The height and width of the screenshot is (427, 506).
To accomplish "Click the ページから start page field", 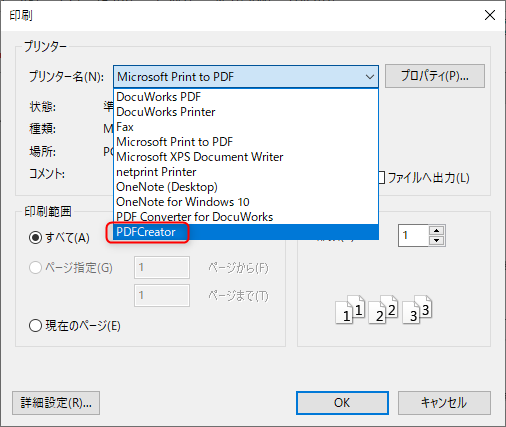I will [x=162, y=267].
